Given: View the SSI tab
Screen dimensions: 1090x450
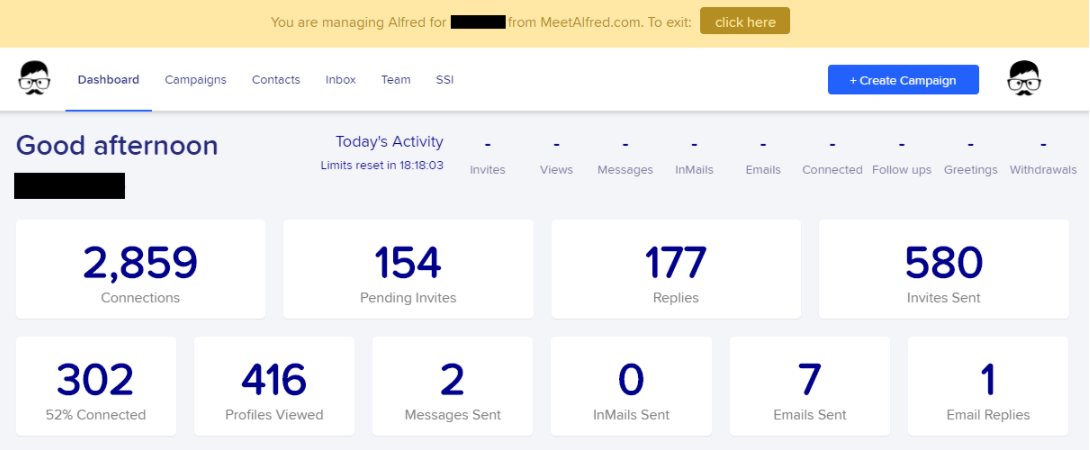Looking at the screenshot, I should pos(445,80).
